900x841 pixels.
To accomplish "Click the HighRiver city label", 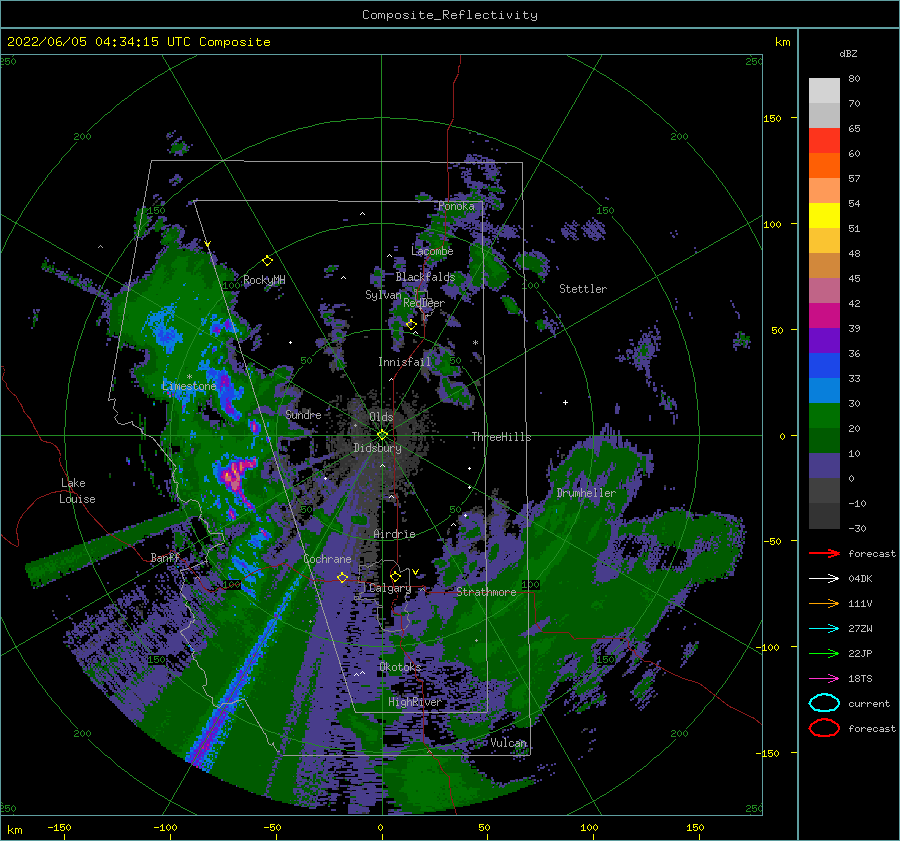I will [415, 702].
